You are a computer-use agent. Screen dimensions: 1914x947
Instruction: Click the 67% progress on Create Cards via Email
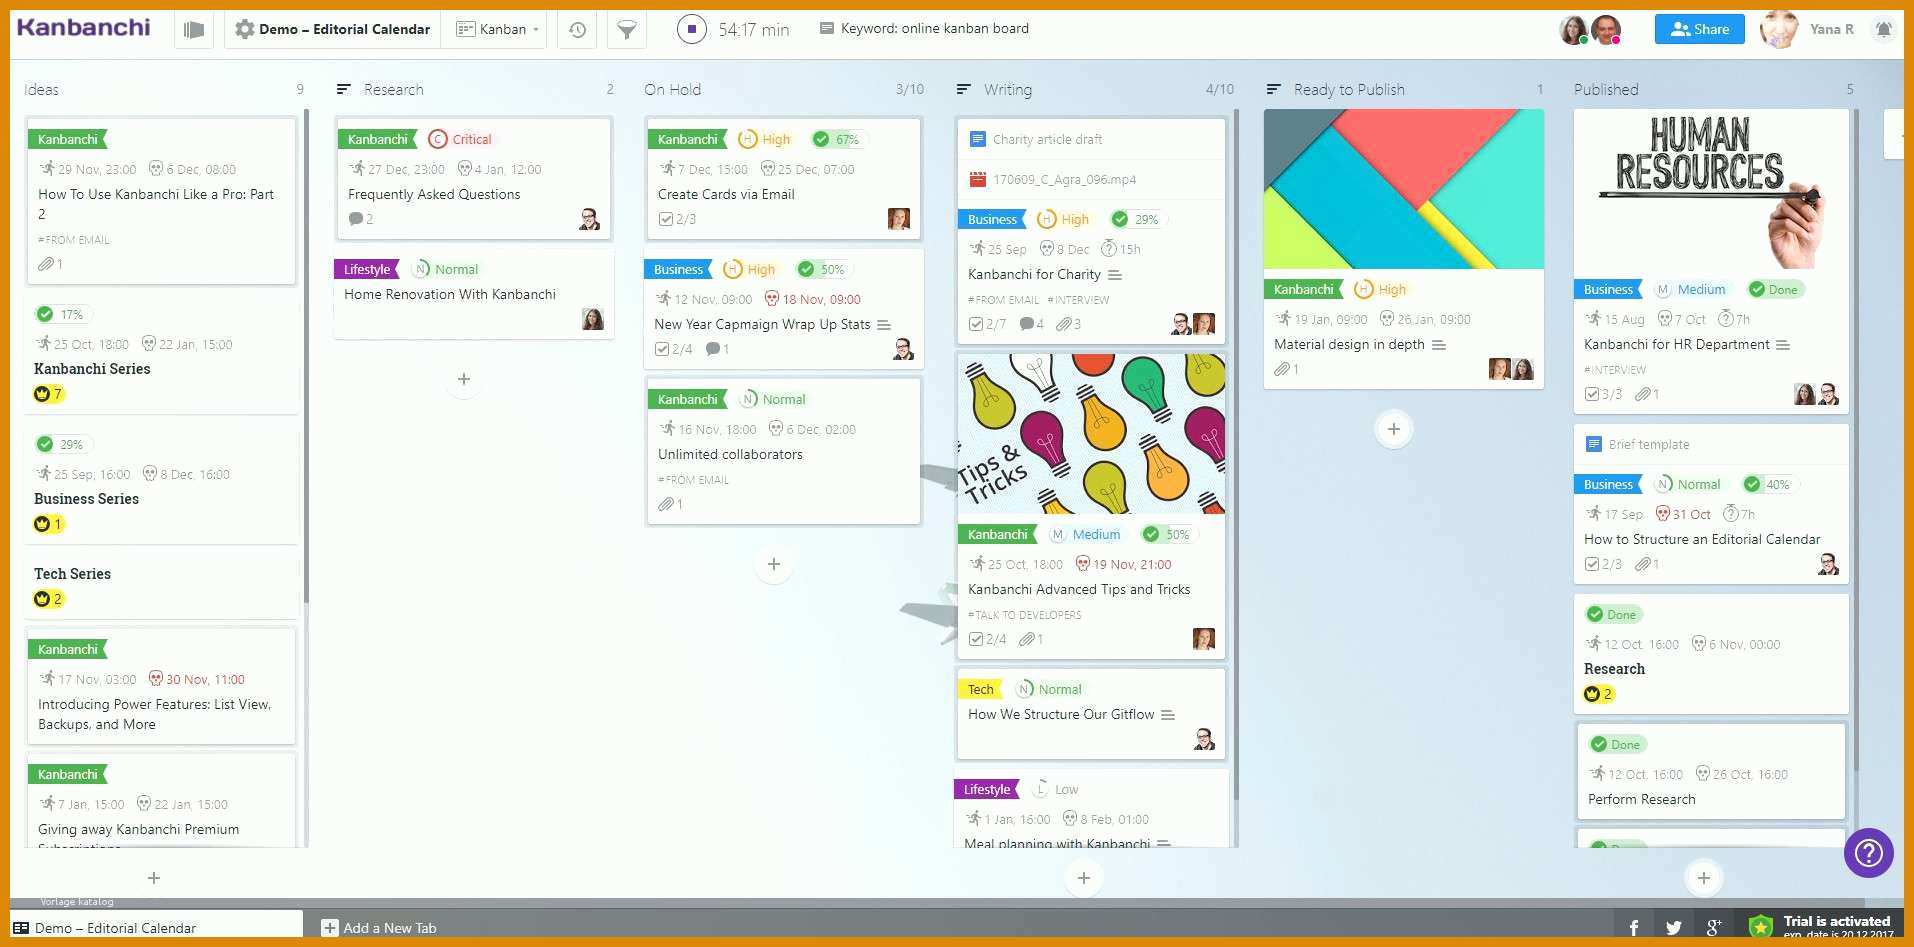tap(838, 140)
